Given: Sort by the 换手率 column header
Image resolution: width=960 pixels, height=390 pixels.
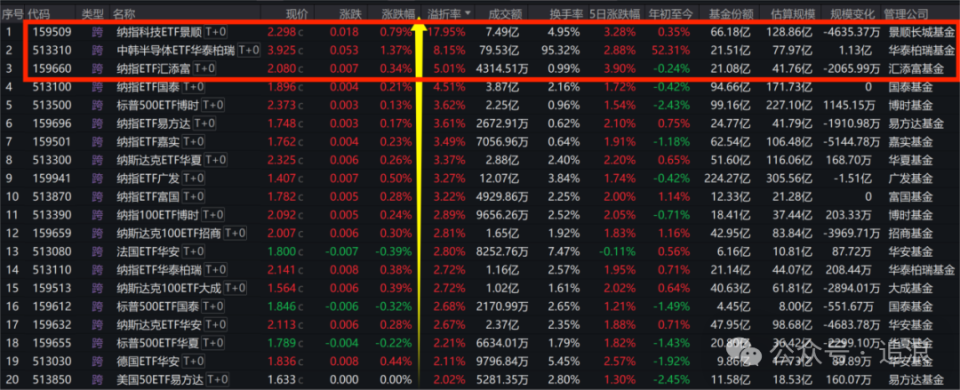Looking at the screenshot, I should [x=566, y=13].
